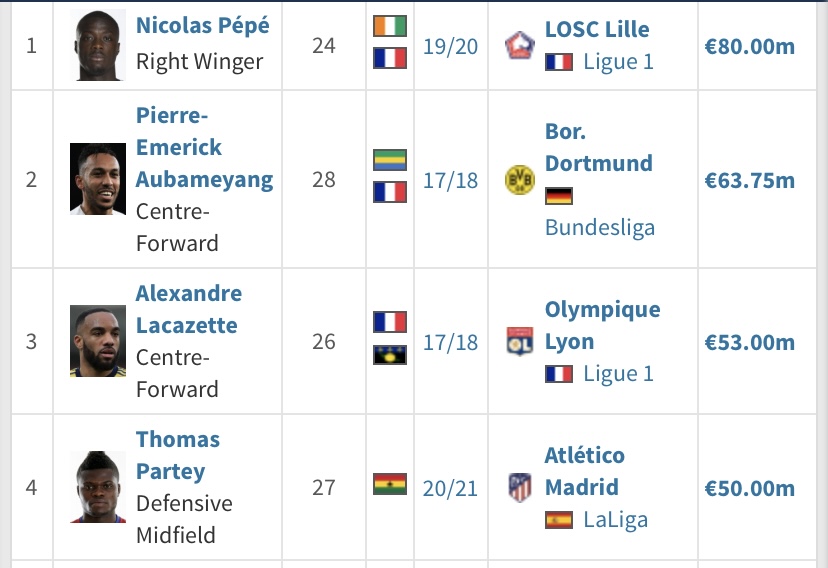Screen dimensions: 828x568
Task: Open Alexandre Lacazette's profile link
Action: click(188, 309)
